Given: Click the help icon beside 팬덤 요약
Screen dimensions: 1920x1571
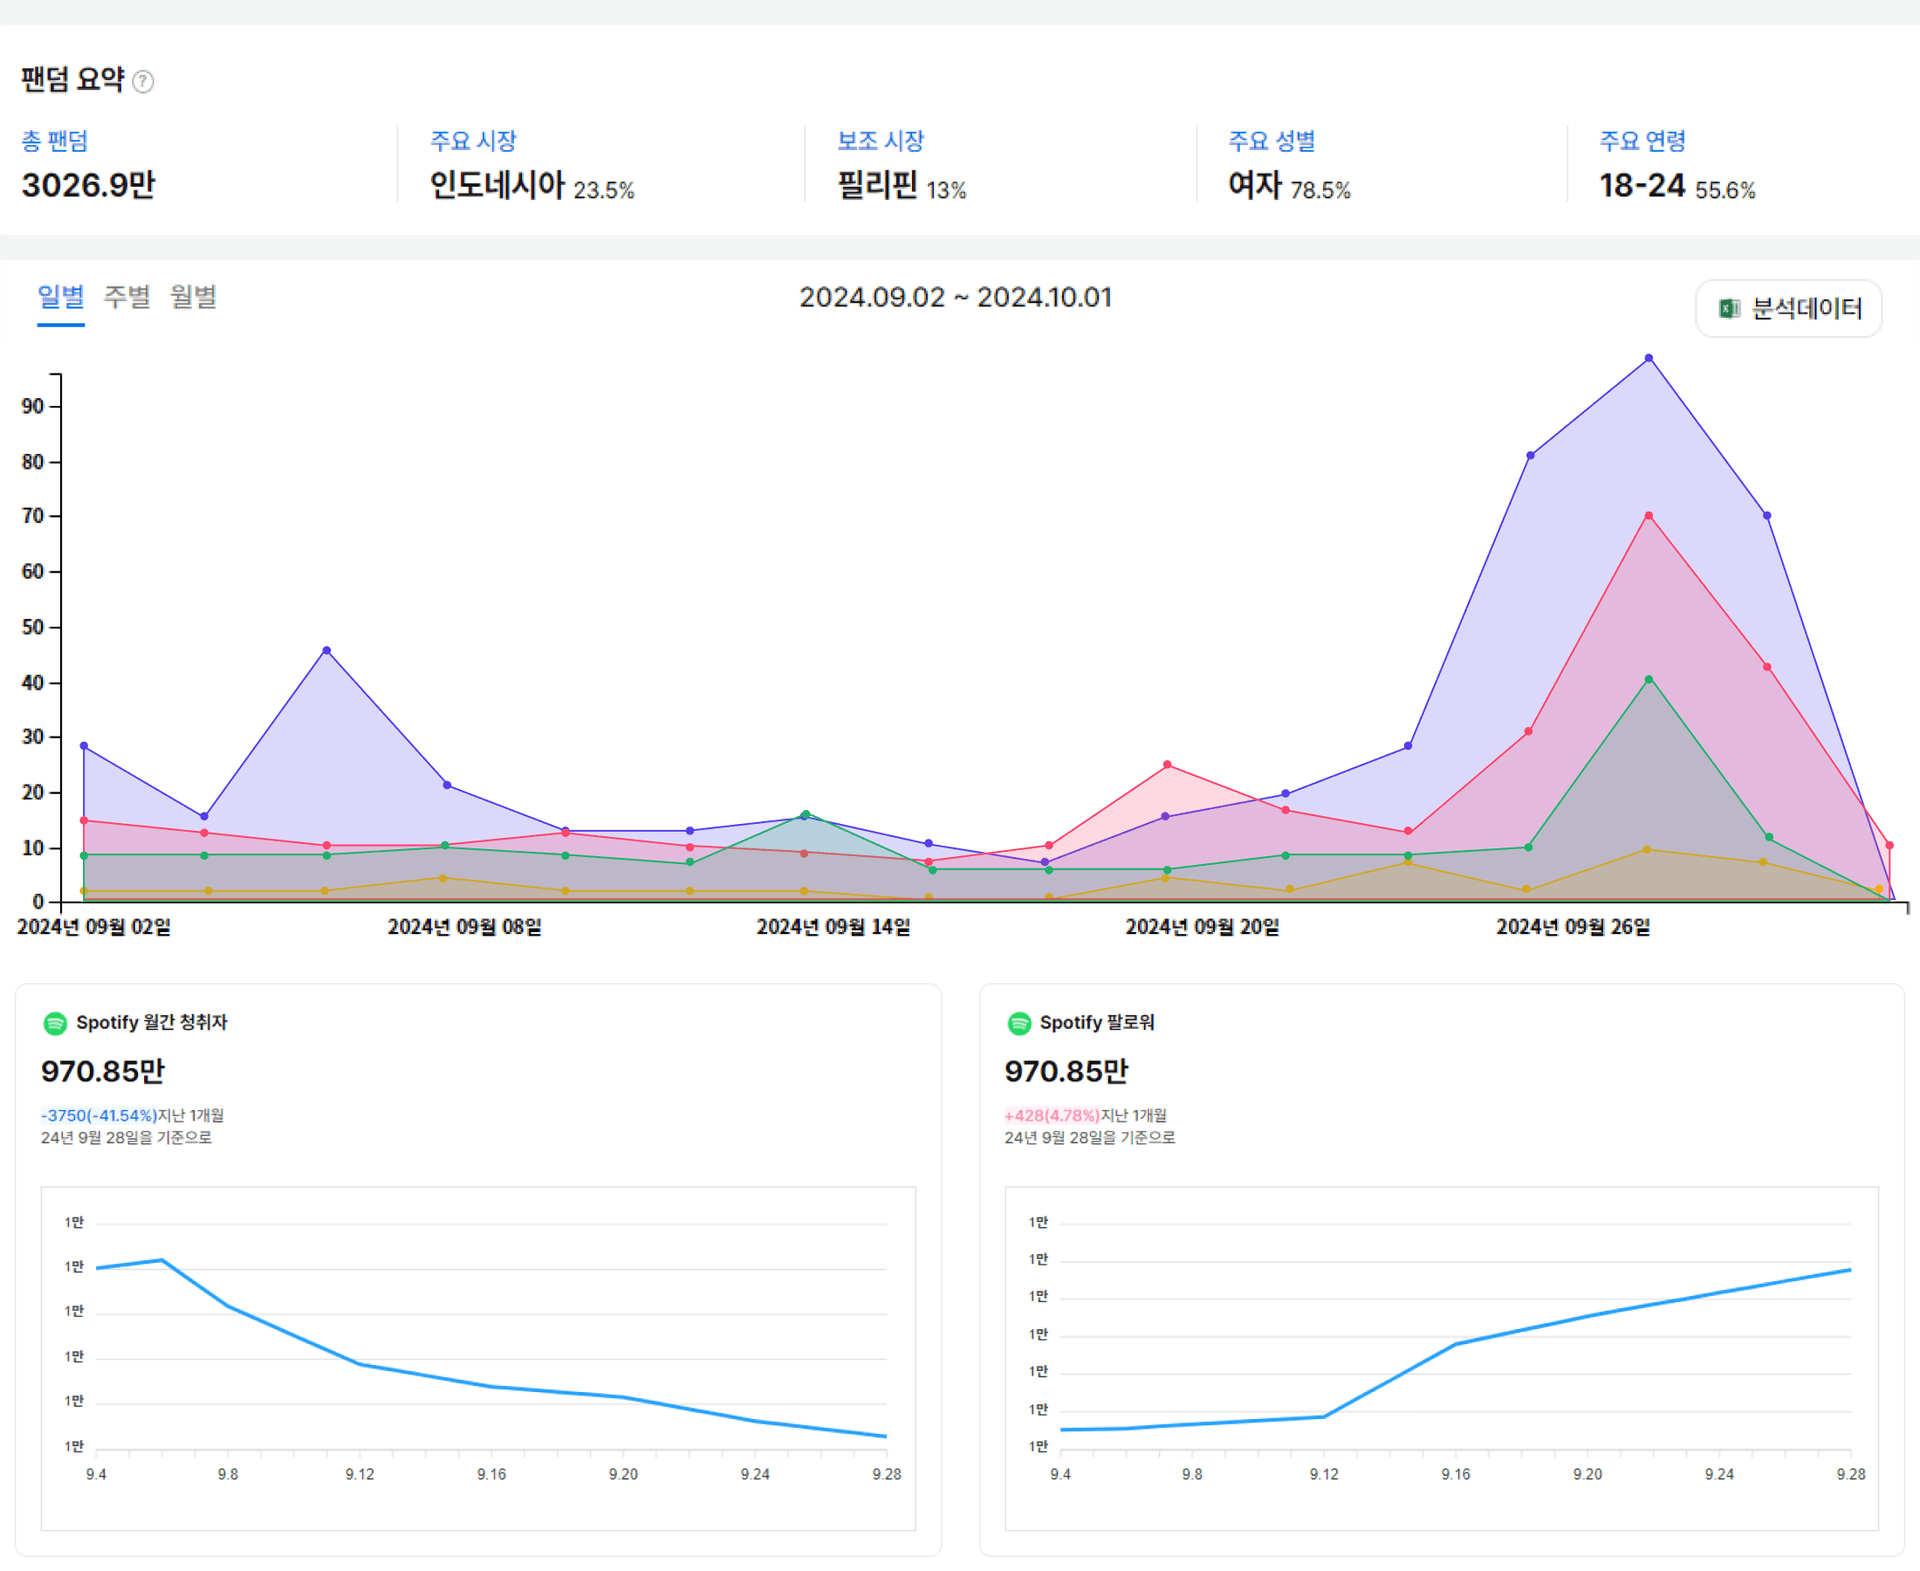Looking at the screenshot, I should [x=143, y=82].
